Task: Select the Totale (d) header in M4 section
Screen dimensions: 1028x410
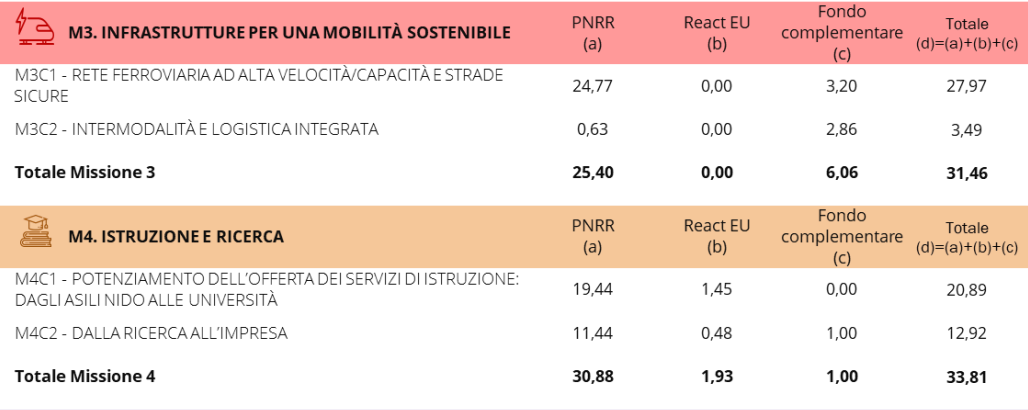Action: point(966,237)
